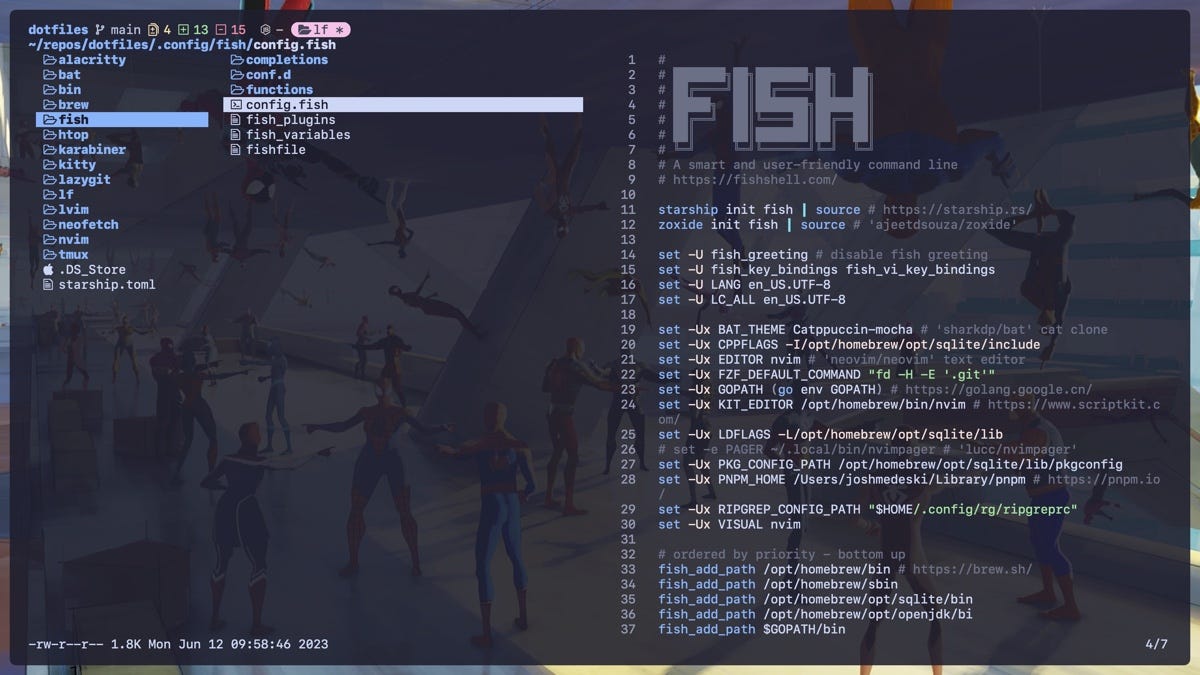Click the 'lucc/nvimpager' comment on line 26
Viewport: 1200px width, 675px height.
point(1017,450)
